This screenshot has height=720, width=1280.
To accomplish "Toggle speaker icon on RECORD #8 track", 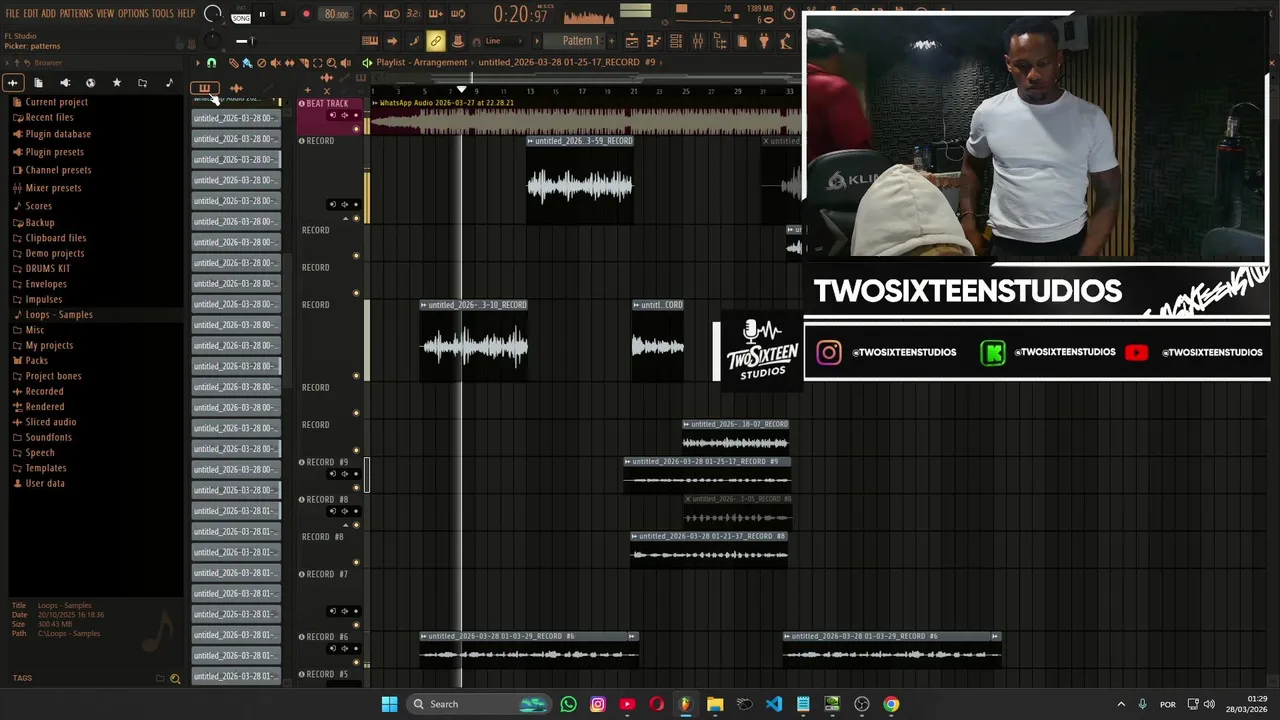I will pos(344,511).
